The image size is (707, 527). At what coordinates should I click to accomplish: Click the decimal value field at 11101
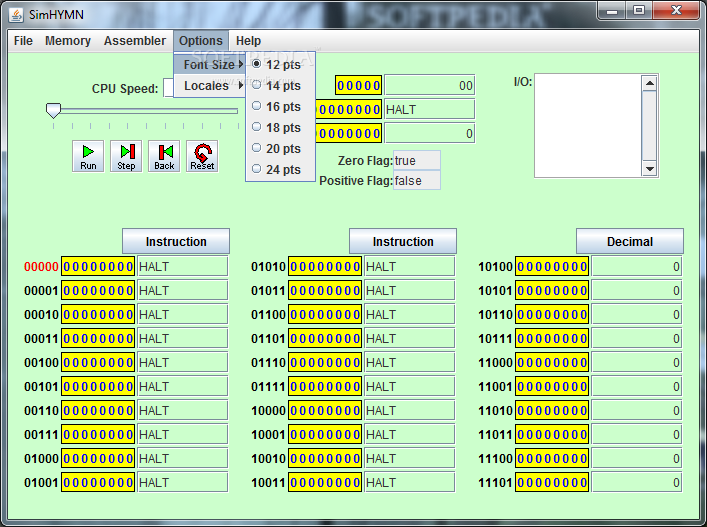pos(636,482)
